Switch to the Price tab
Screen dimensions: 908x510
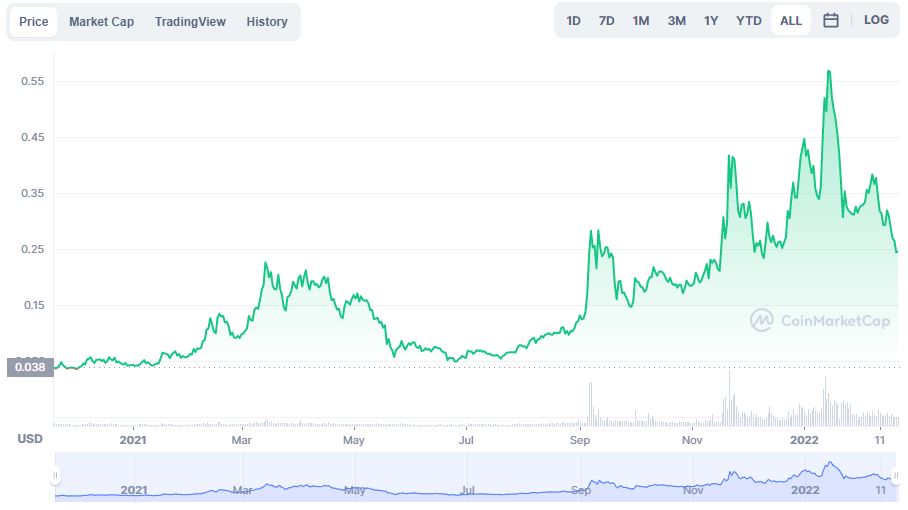pyautogui.click(x=34, y=21)
